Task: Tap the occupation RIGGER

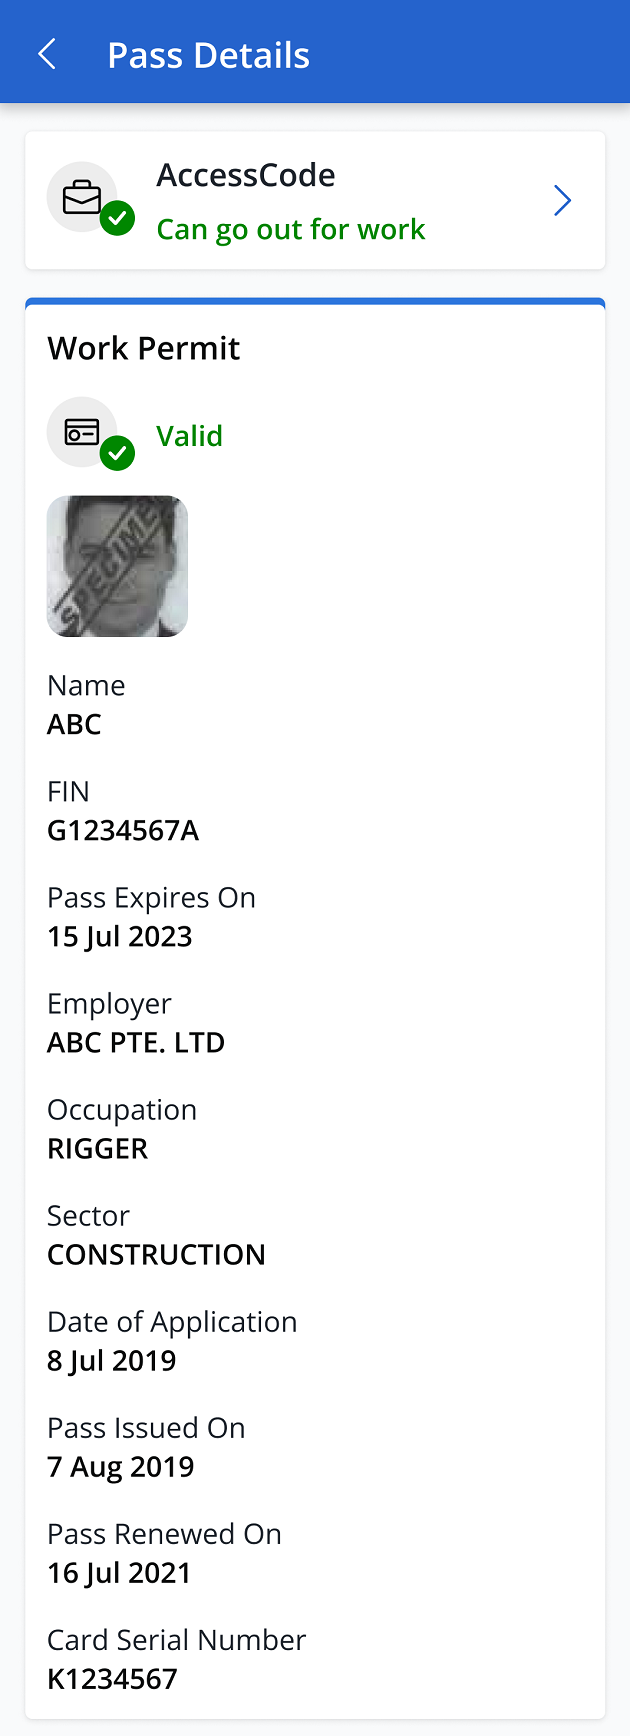Action: [98, 1149]
